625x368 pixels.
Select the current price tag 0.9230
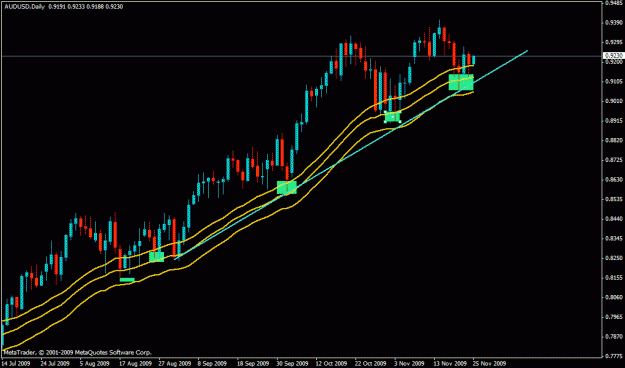[613, 56]
